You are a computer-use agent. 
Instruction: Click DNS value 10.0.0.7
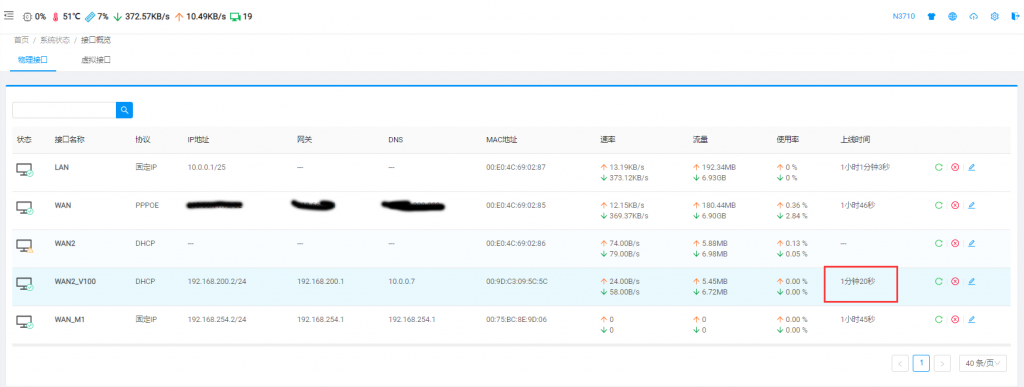pyautogui.click(x=402, y=281)
